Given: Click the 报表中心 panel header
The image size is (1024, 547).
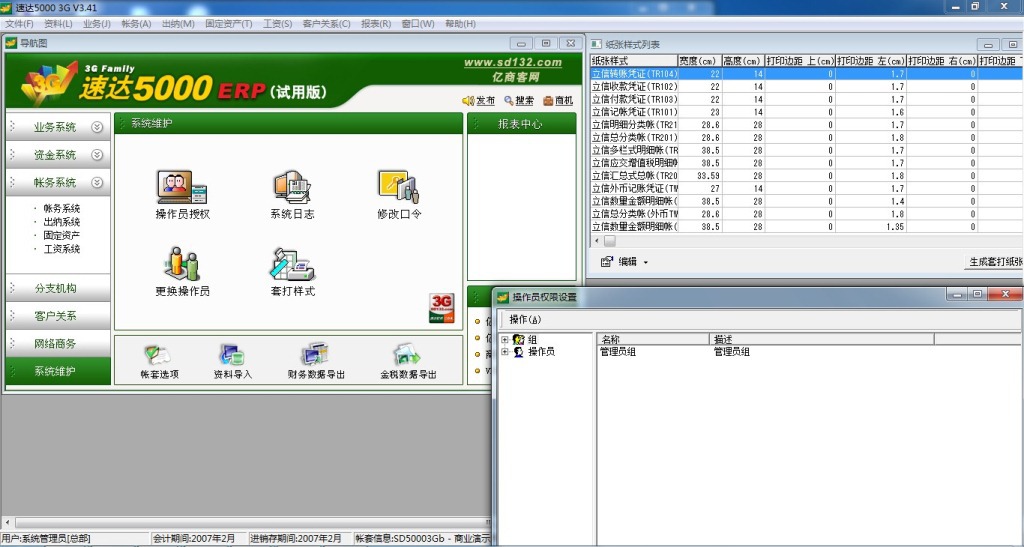Looking at the screenshot, I should click(x=521, y=124).
